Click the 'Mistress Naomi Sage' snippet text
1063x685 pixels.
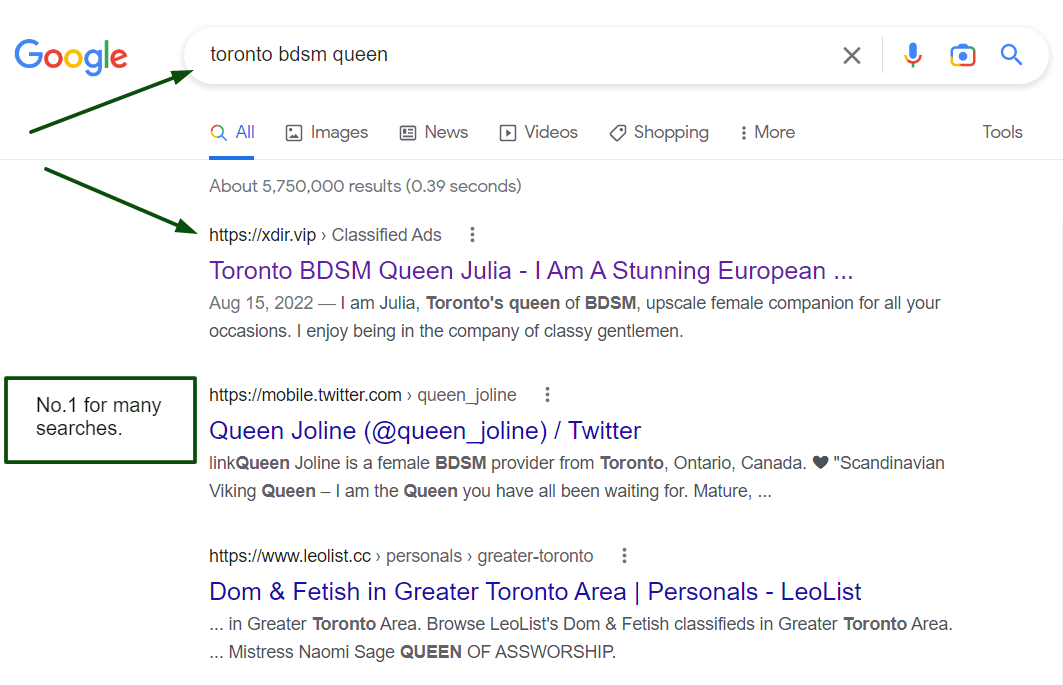point(312,652)
